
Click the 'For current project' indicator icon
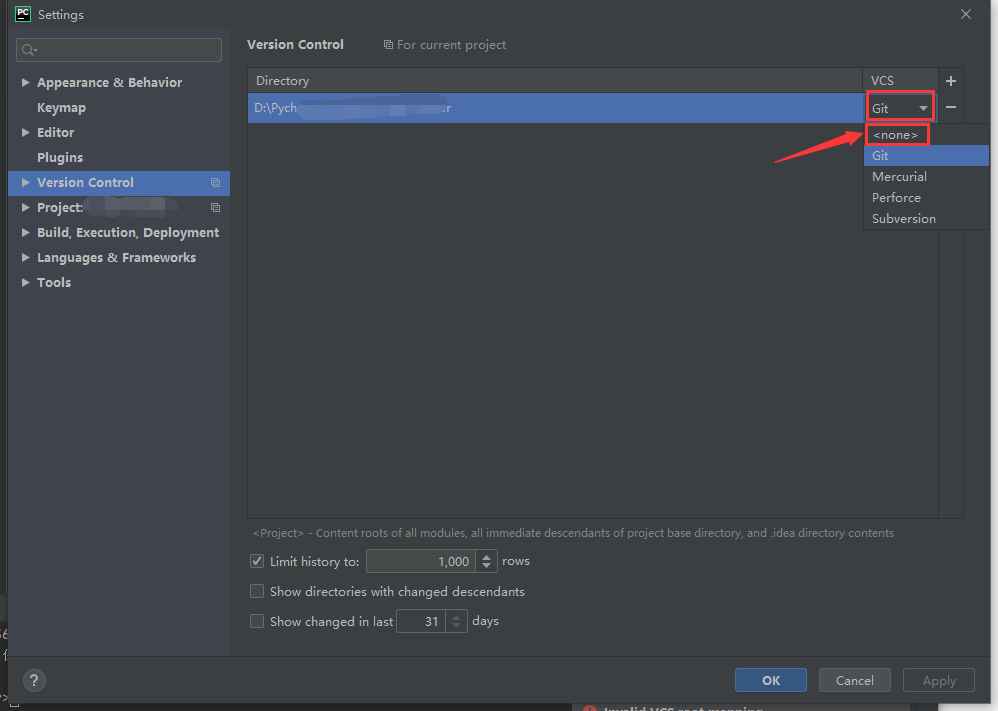click(x=388, y=44)
